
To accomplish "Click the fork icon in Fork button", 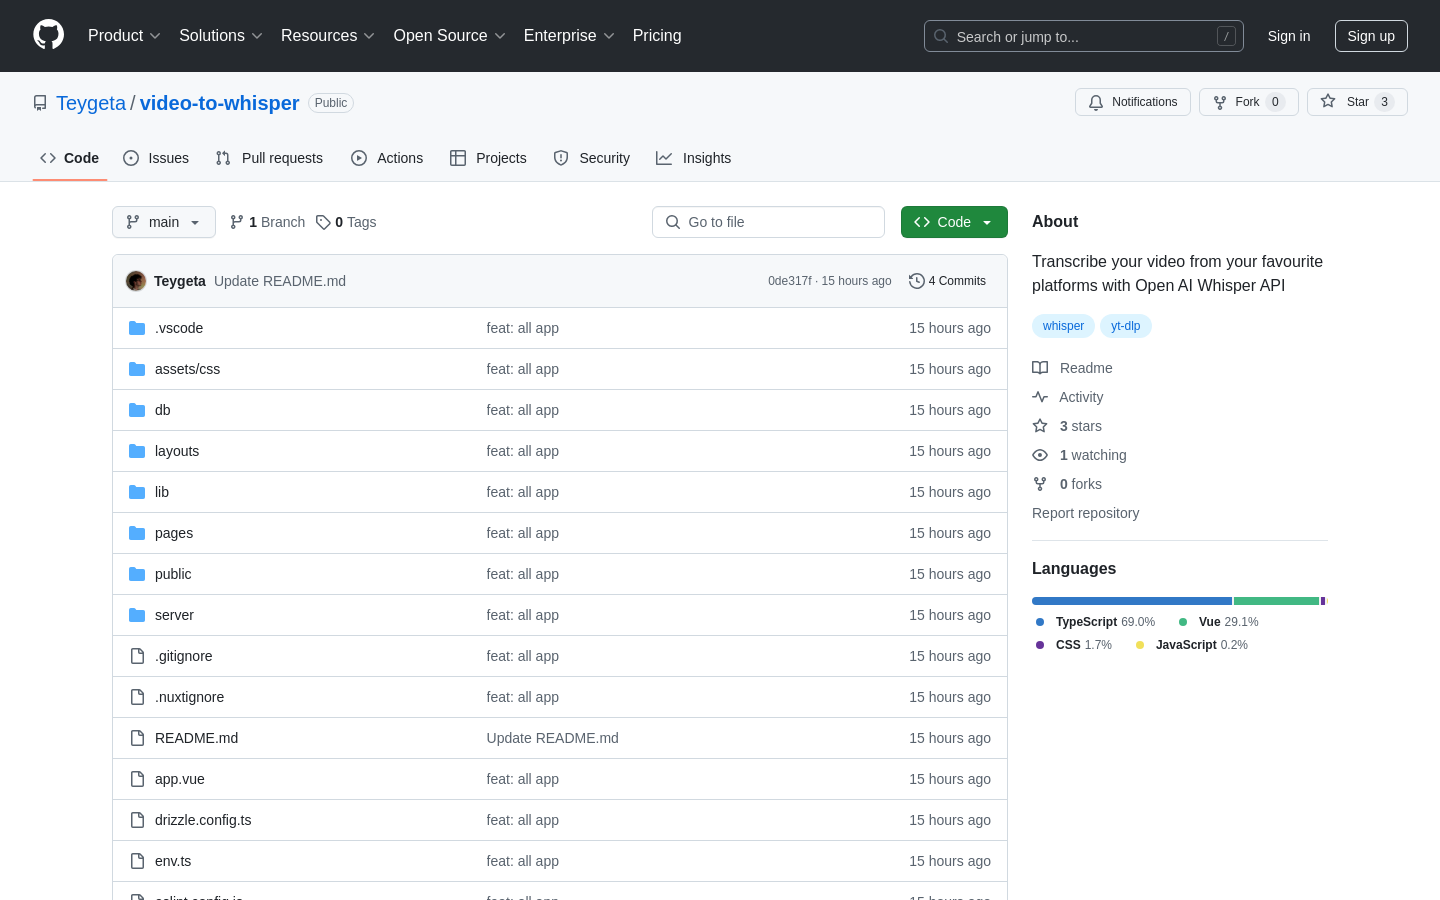I will 1220,102.
